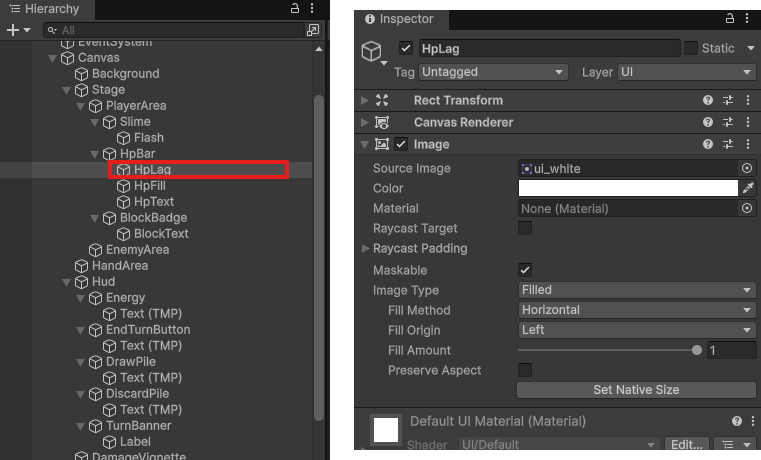Click the material Edit button

point(687,444)
